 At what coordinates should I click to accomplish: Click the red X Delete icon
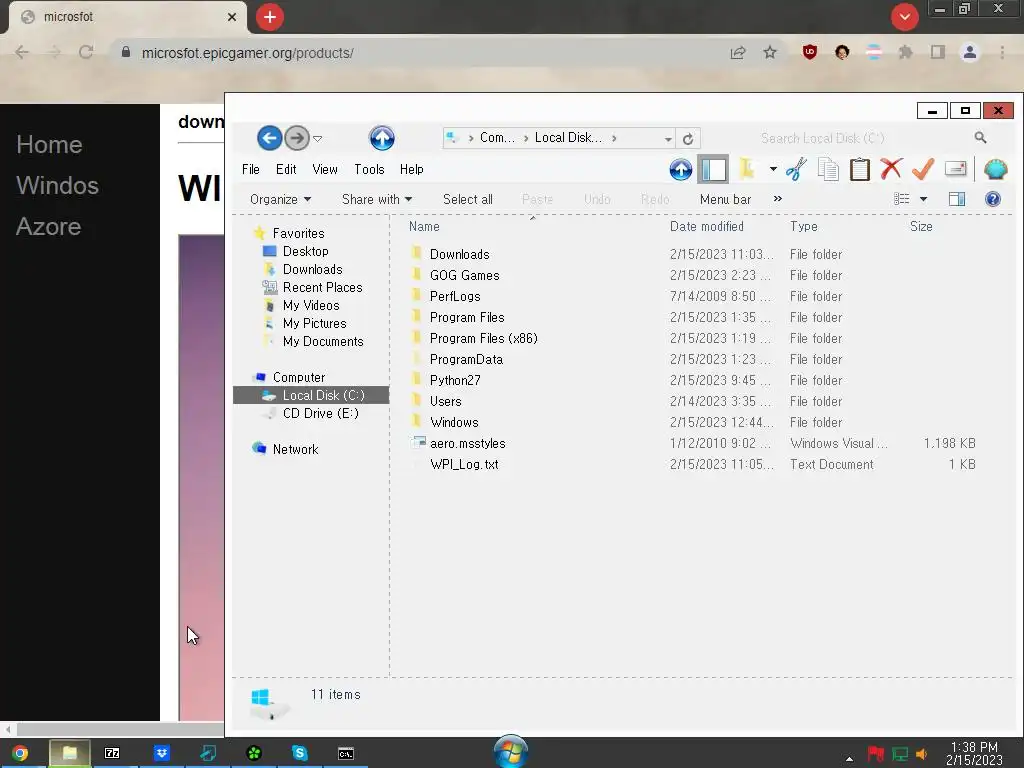891,169
